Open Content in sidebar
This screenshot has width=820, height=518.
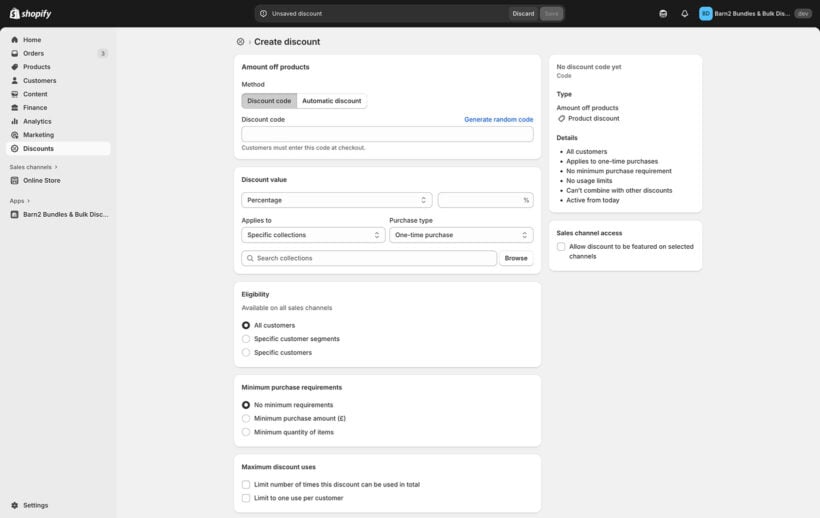pos(58,94)
